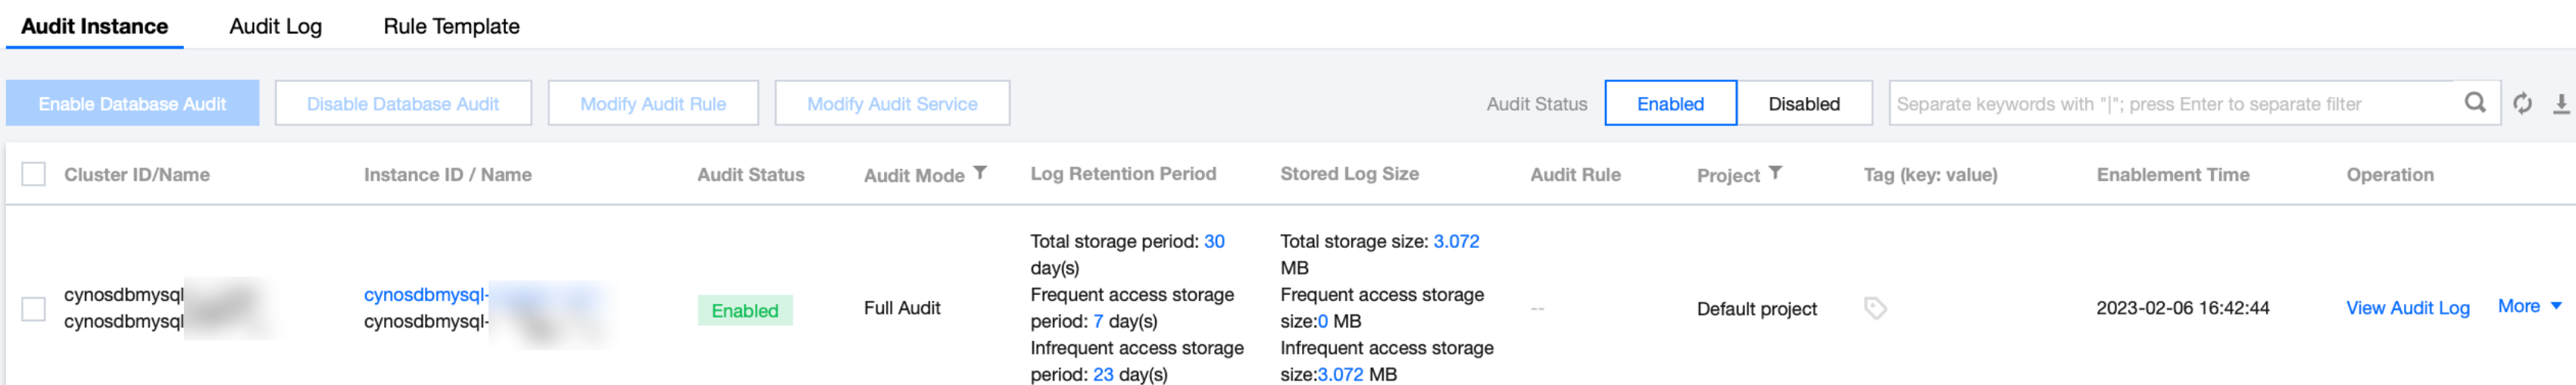Screen dimensions: 2576x385
Task: Focus the keyword filter search field
Action: click(x=2170, y=103)
